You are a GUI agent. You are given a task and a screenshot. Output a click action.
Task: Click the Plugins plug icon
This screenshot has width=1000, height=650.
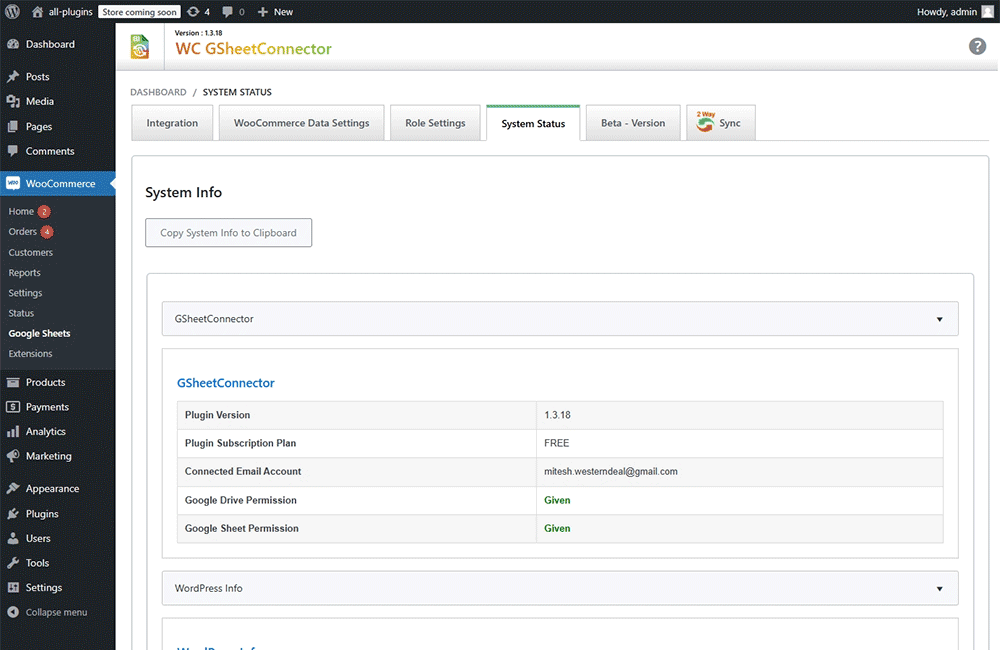point(13,513)
